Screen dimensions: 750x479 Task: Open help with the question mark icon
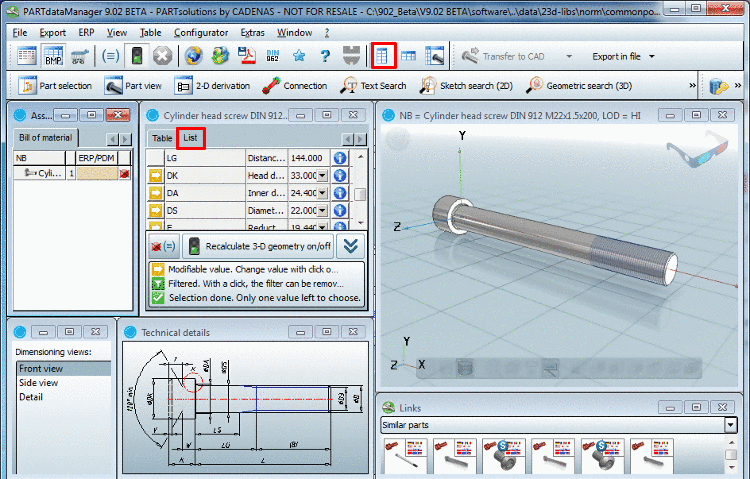point(325,56)
